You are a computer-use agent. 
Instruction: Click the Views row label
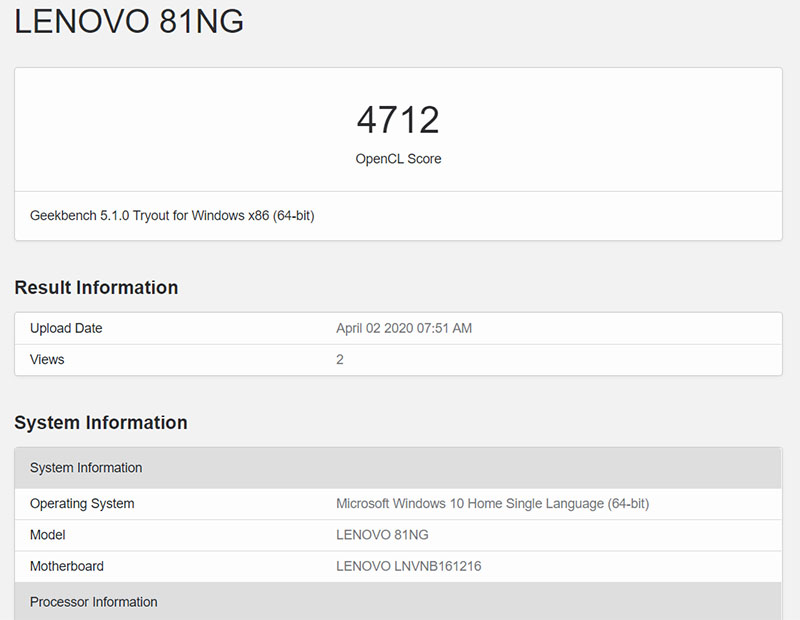click(47, 359)
